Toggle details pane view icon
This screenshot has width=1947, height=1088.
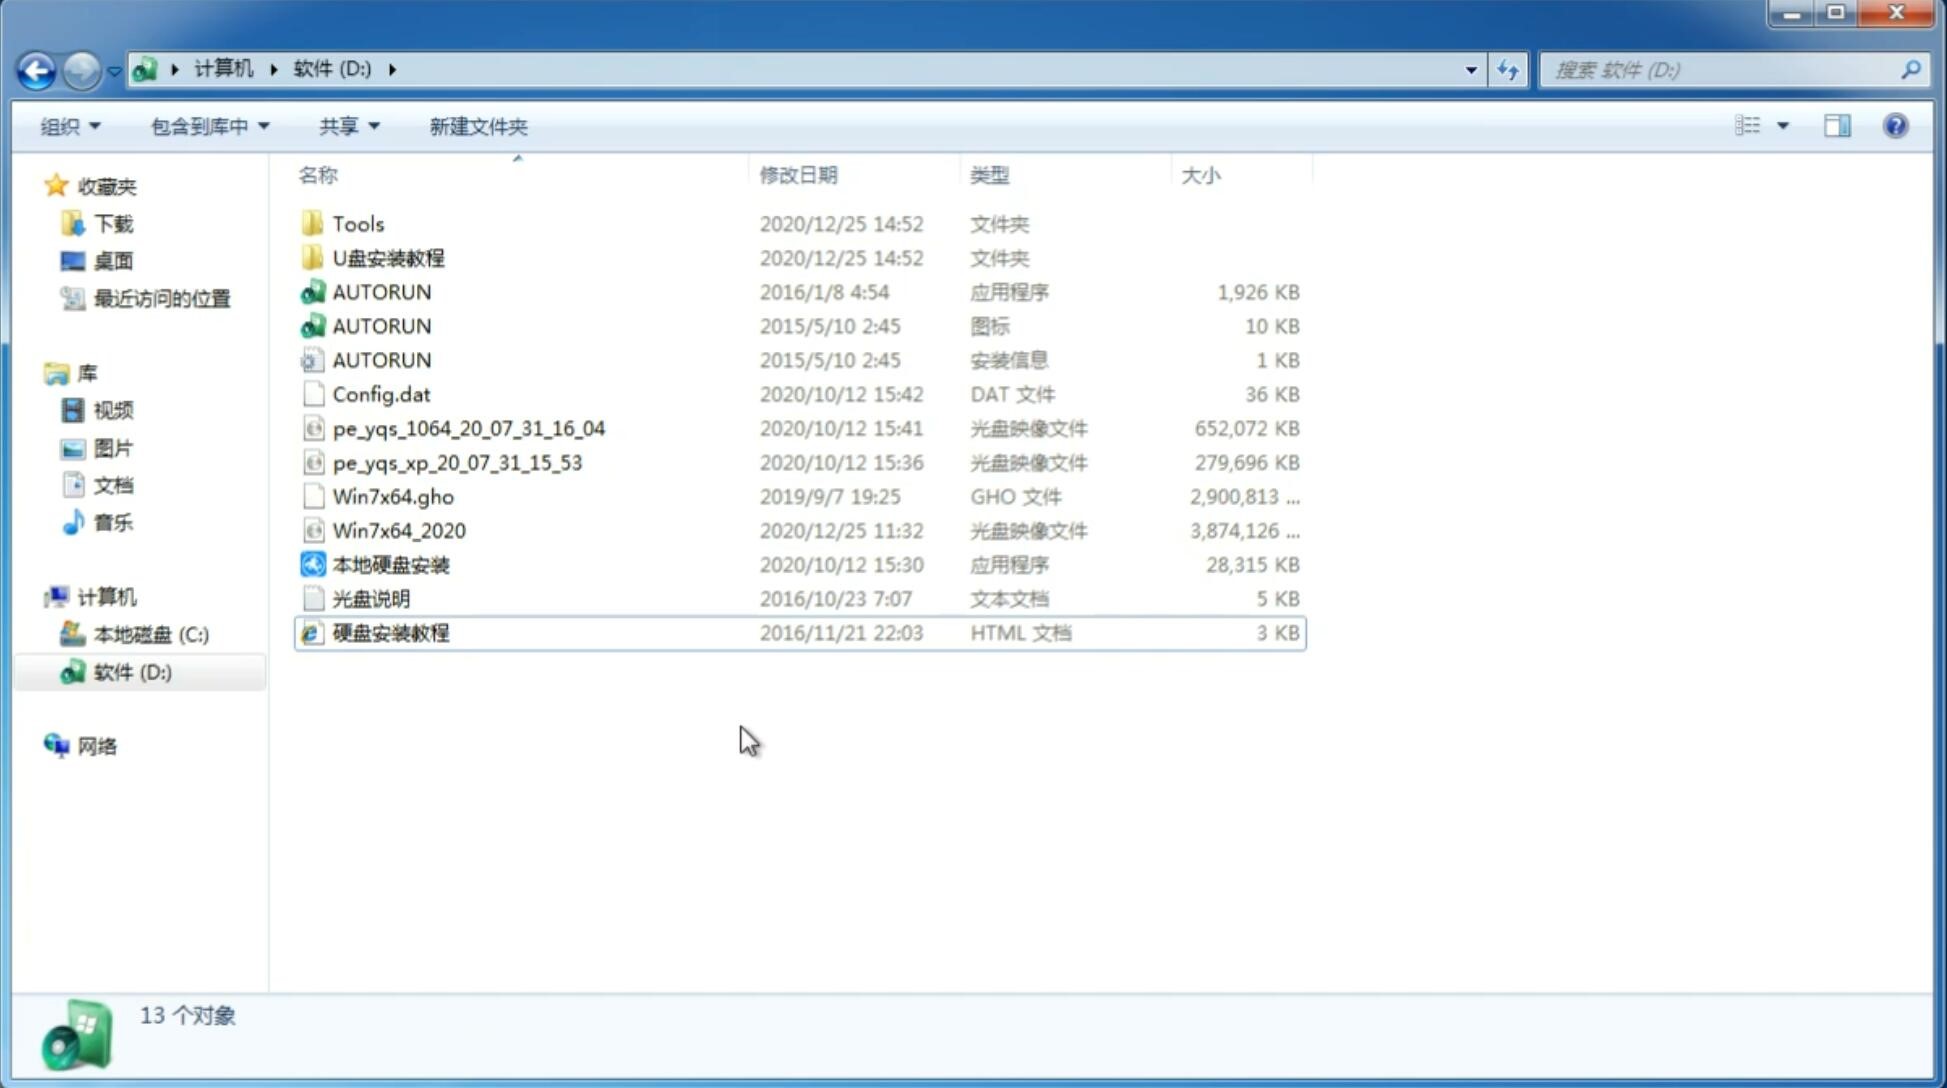click(x=1840, y=126)
